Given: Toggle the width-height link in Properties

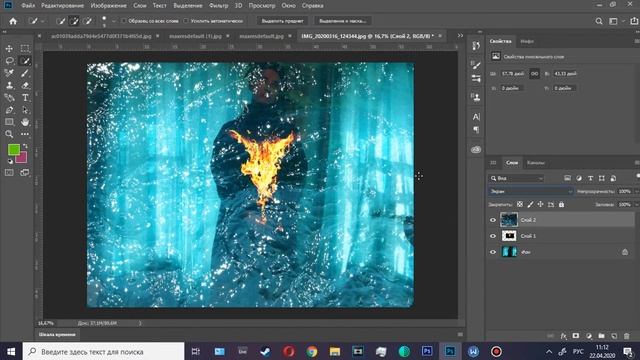Looking at the screenshot, I should pos(534,73).
